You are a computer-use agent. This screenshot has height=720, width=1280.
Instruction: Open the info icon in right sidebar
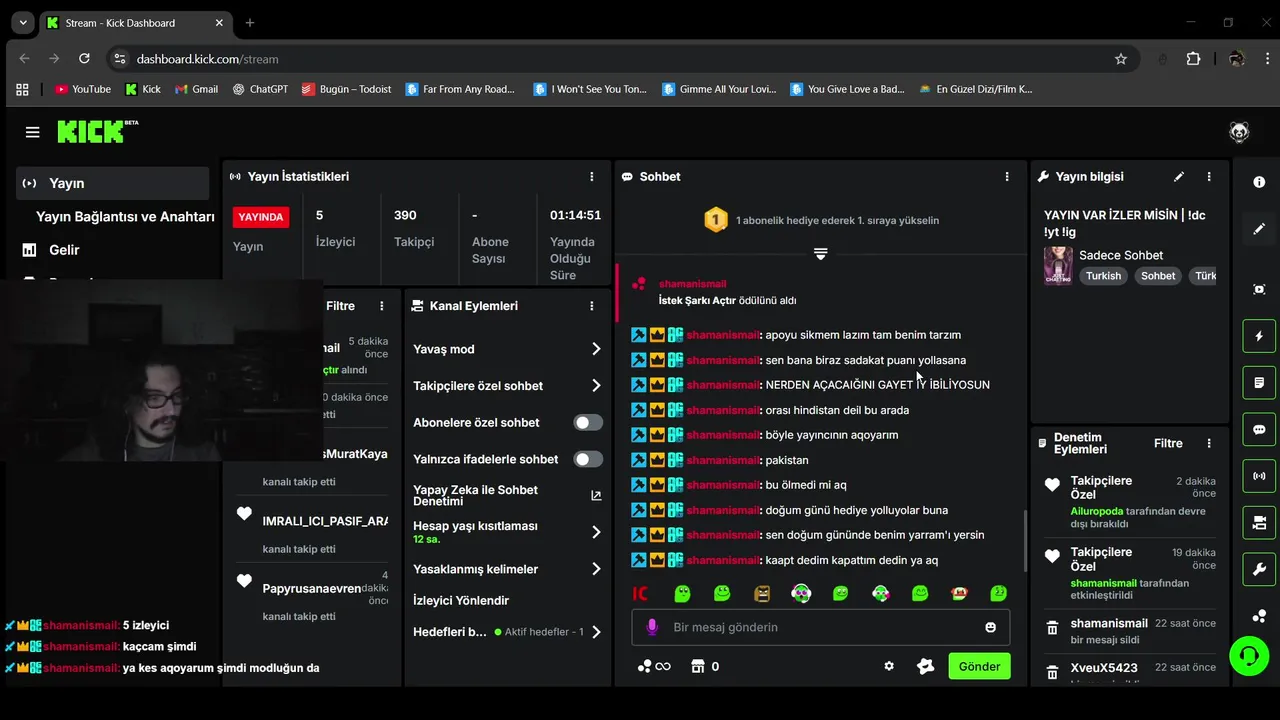[1259, 182]
